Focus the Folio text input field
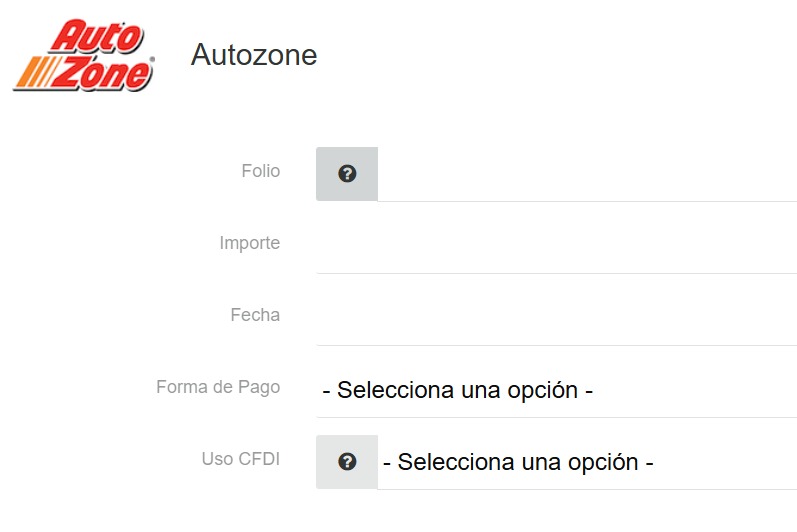The width and height of the screenshot is (797, 532). pos(586,174)
